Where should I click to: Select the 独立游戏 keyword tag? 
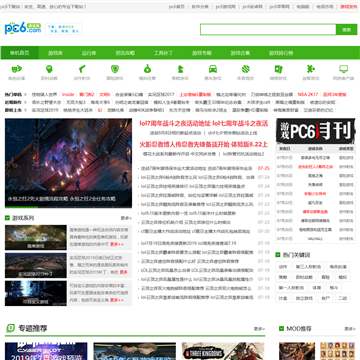click(x=304, y=298)
